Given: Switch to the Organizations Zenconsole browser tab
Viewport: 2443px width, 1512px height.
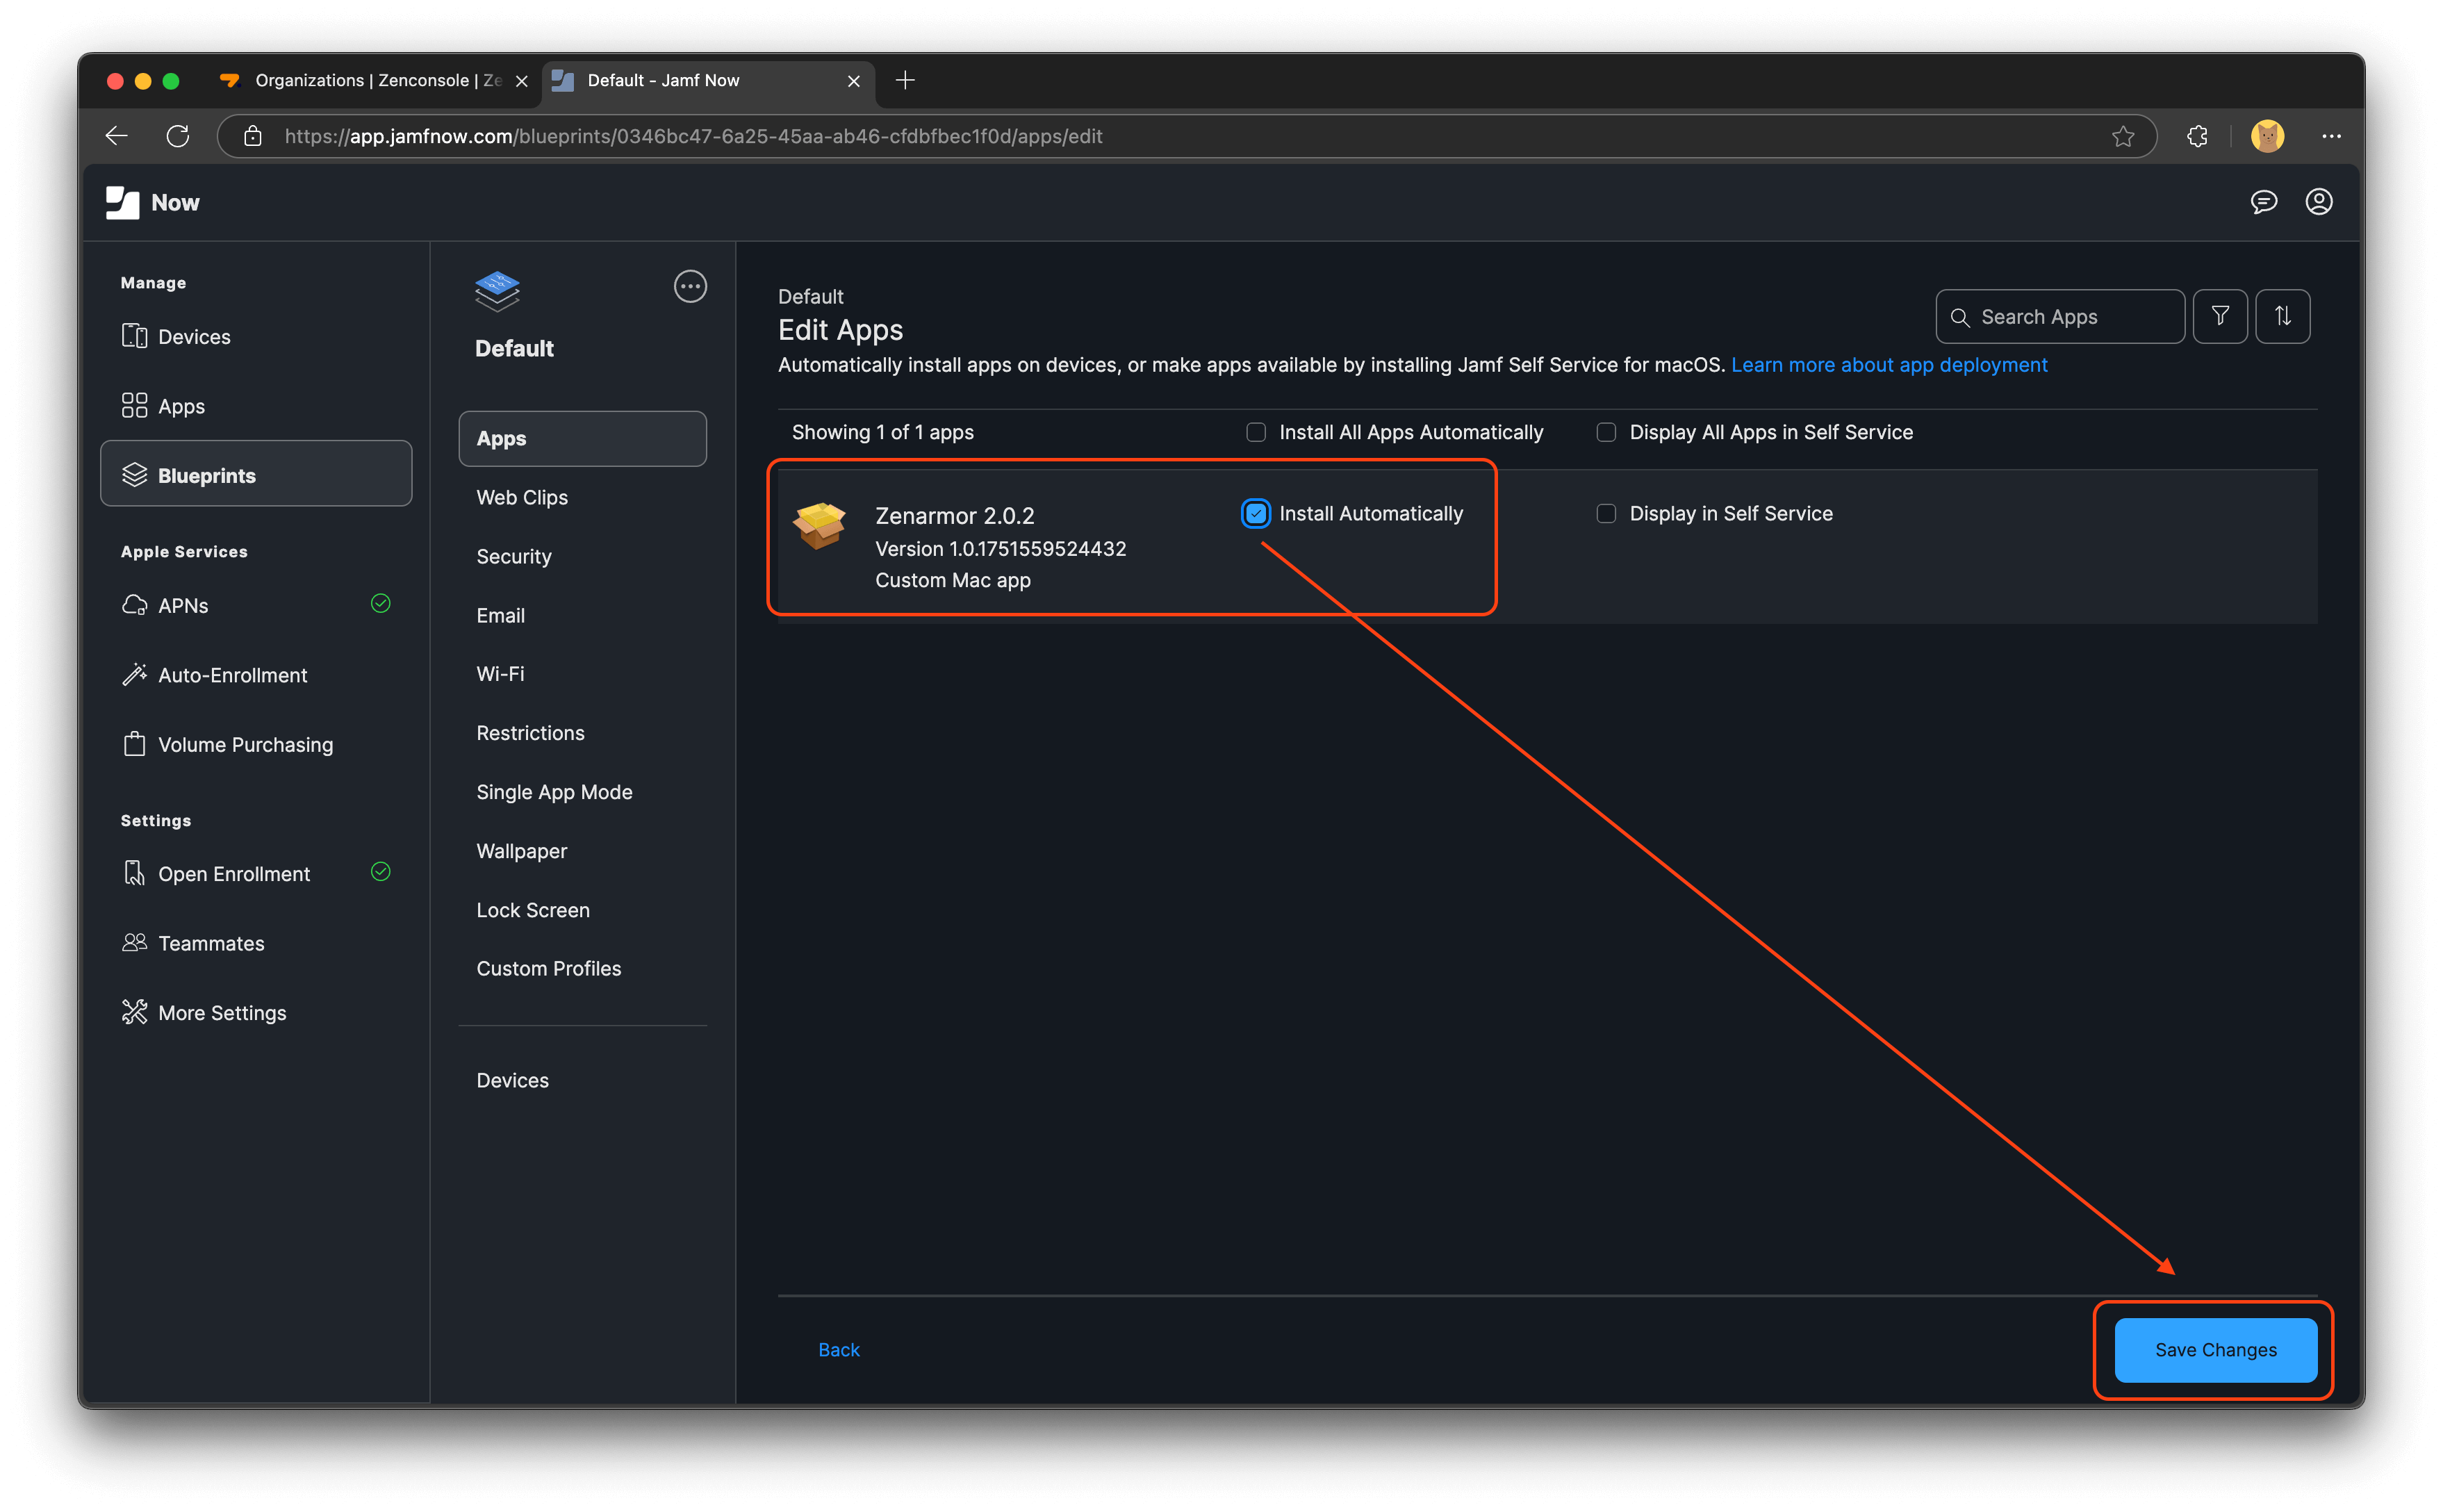Looking at the screenshot, I should pos(360,80).
